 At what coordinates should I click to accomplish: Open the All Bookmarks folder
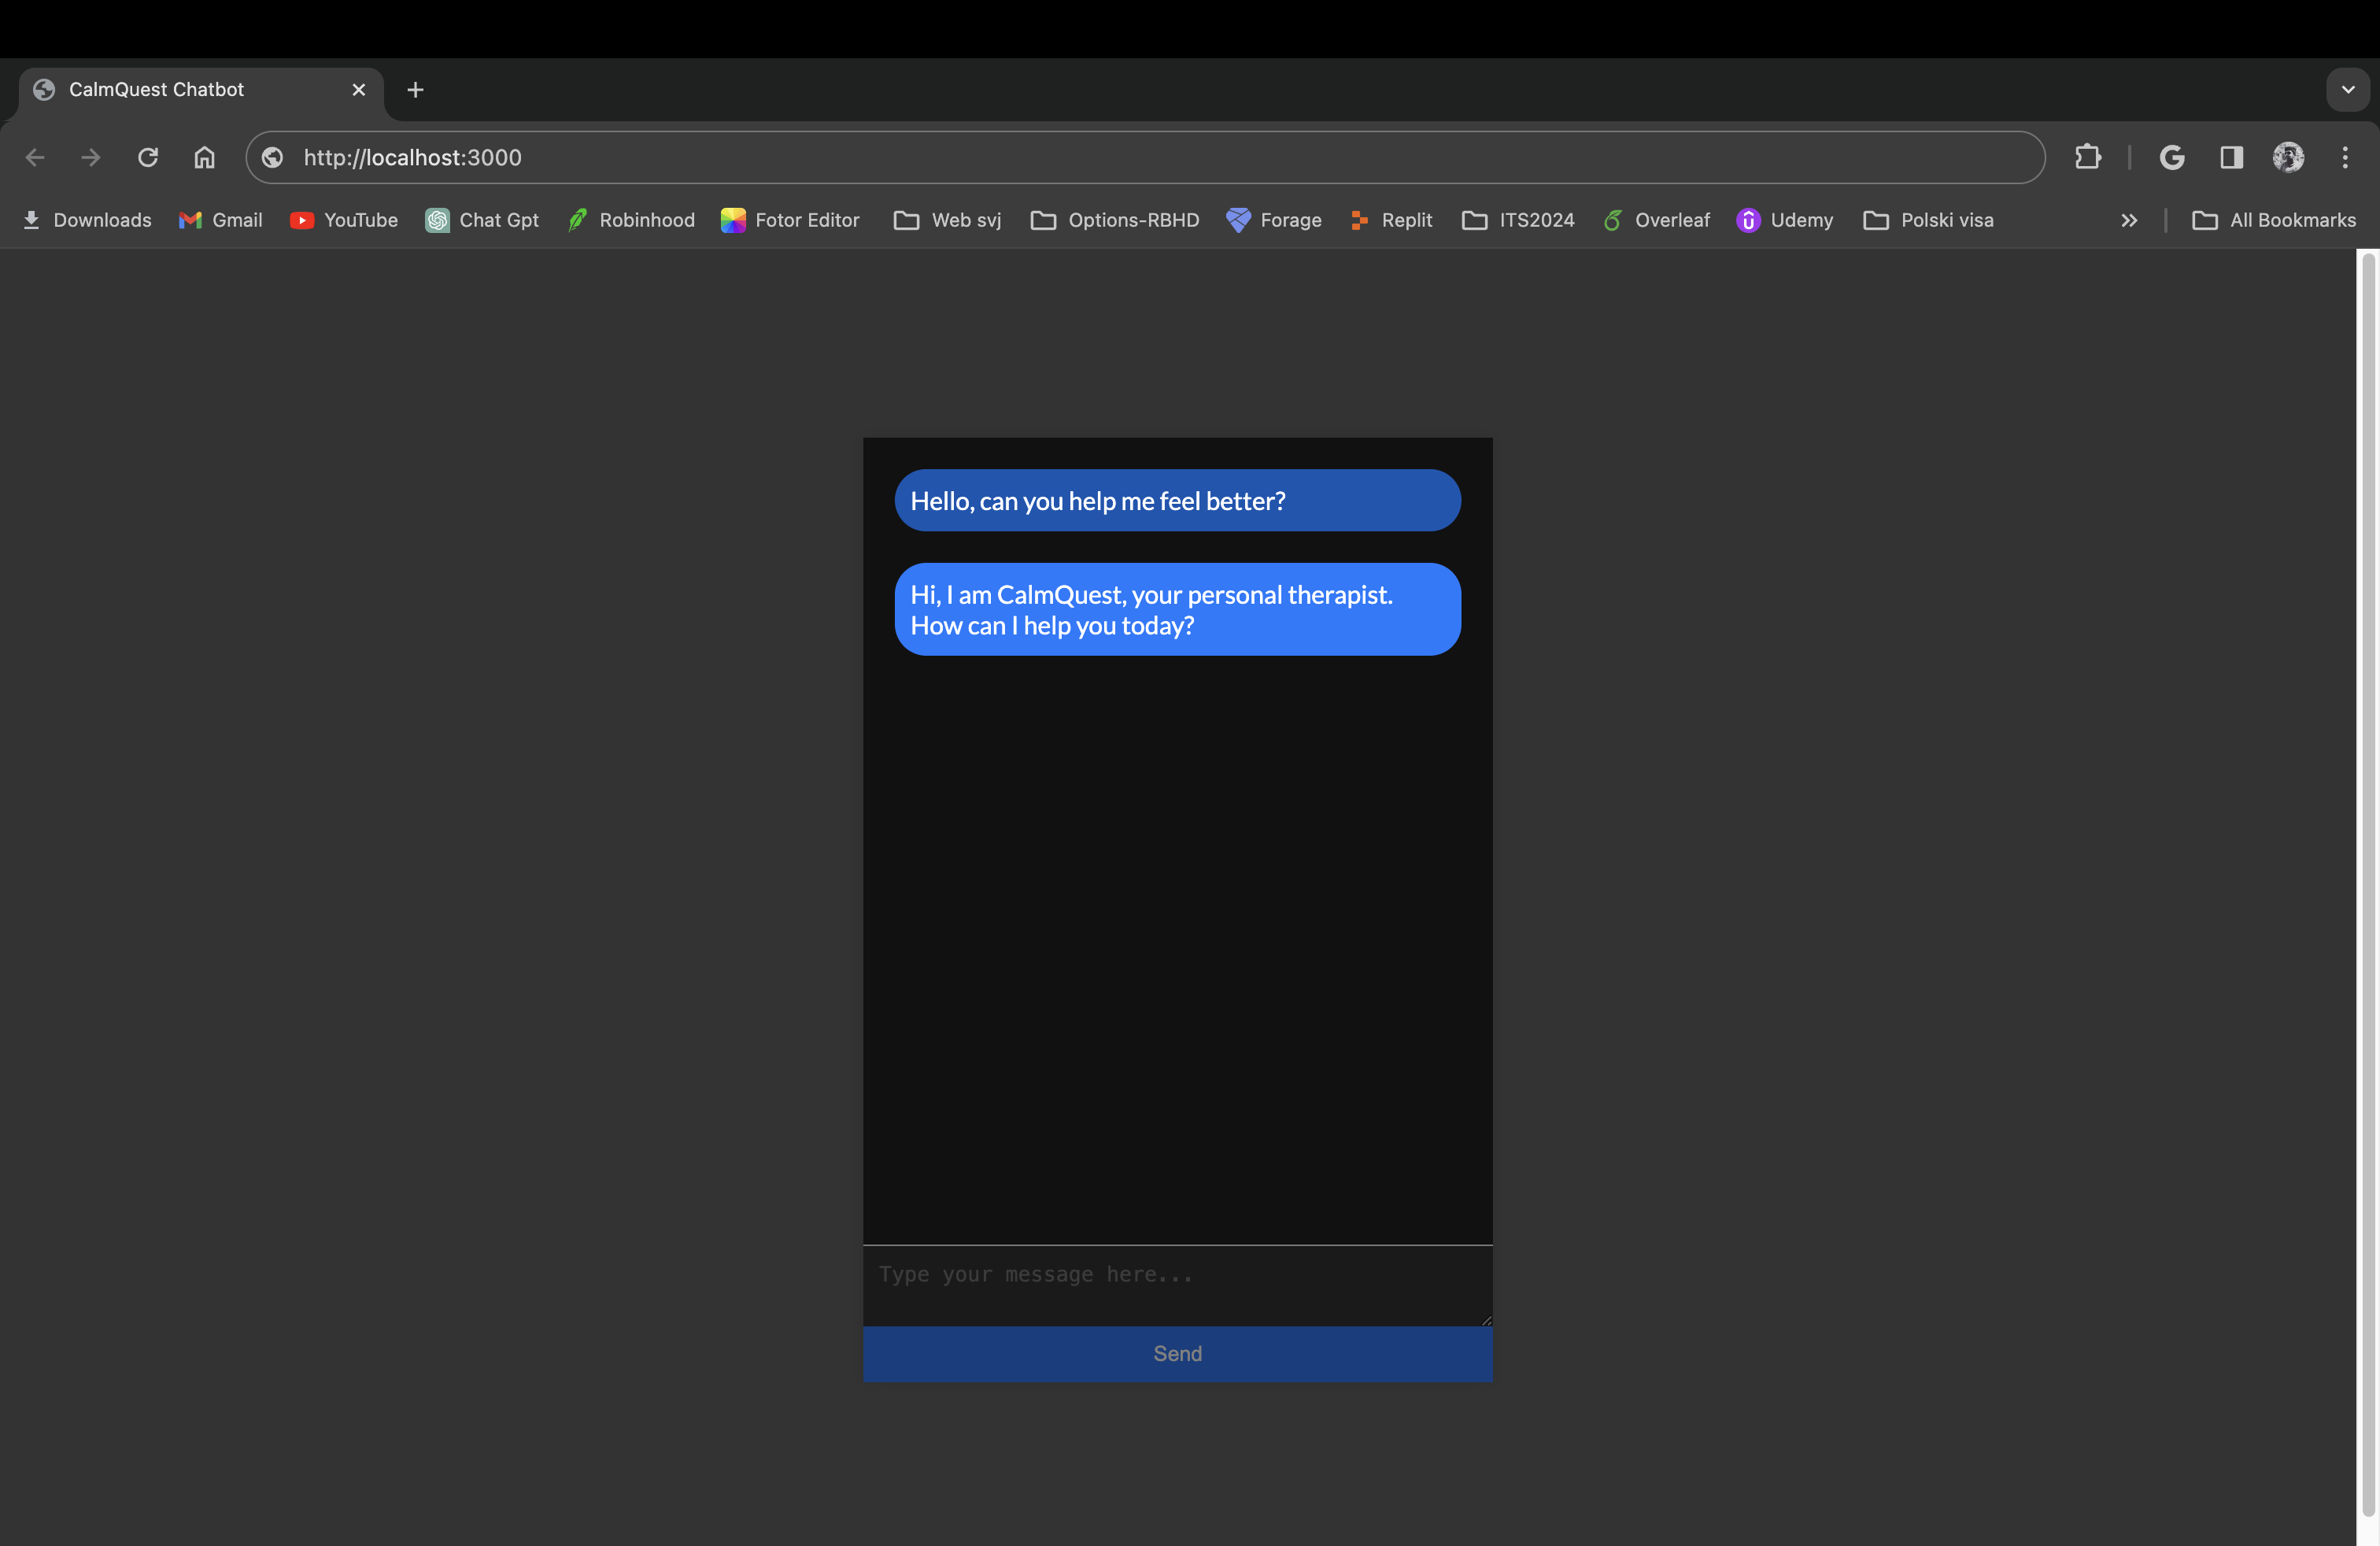[x=2274, y=220]
